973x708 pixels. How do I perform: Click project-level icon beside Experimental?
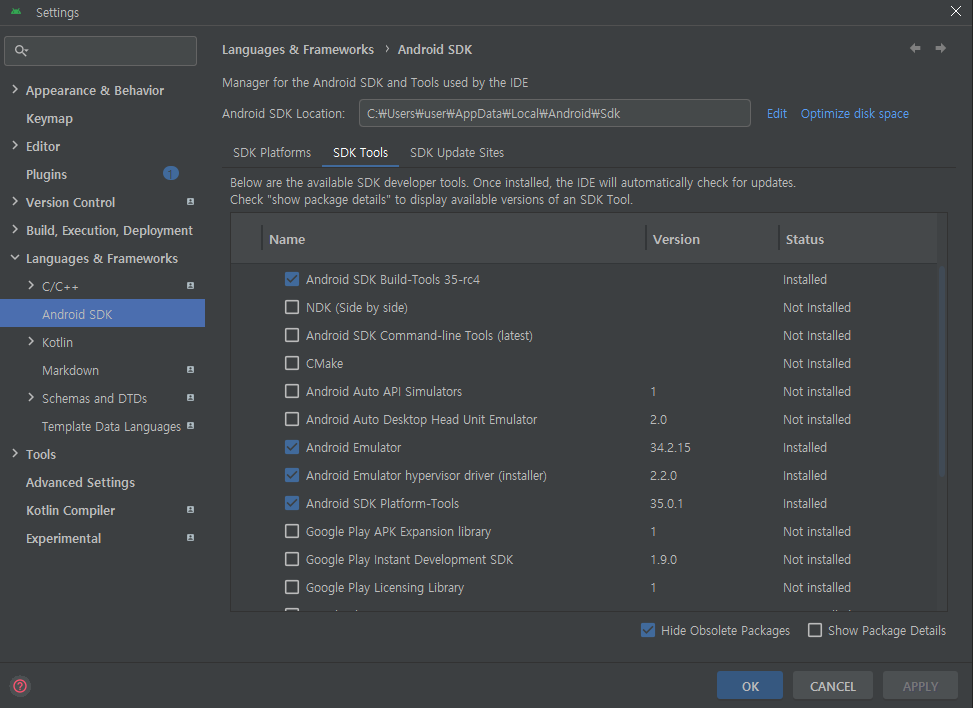(x=191, y=537)
